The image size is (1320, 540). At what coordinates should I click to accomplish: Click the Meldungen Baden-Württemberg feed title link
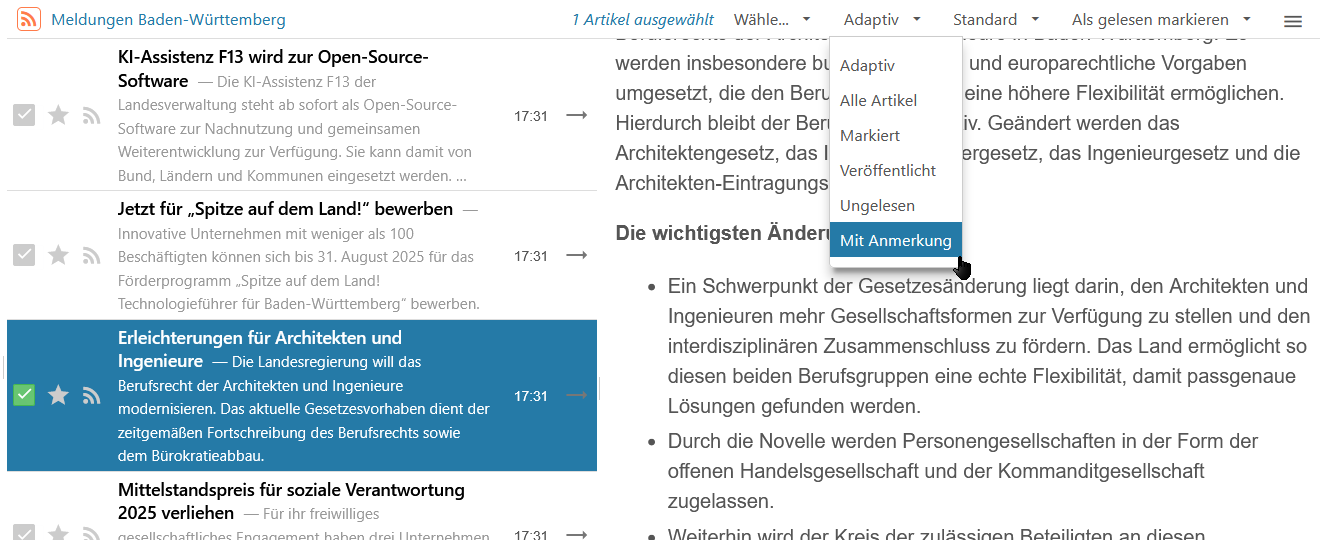click(x=168, y=20)
